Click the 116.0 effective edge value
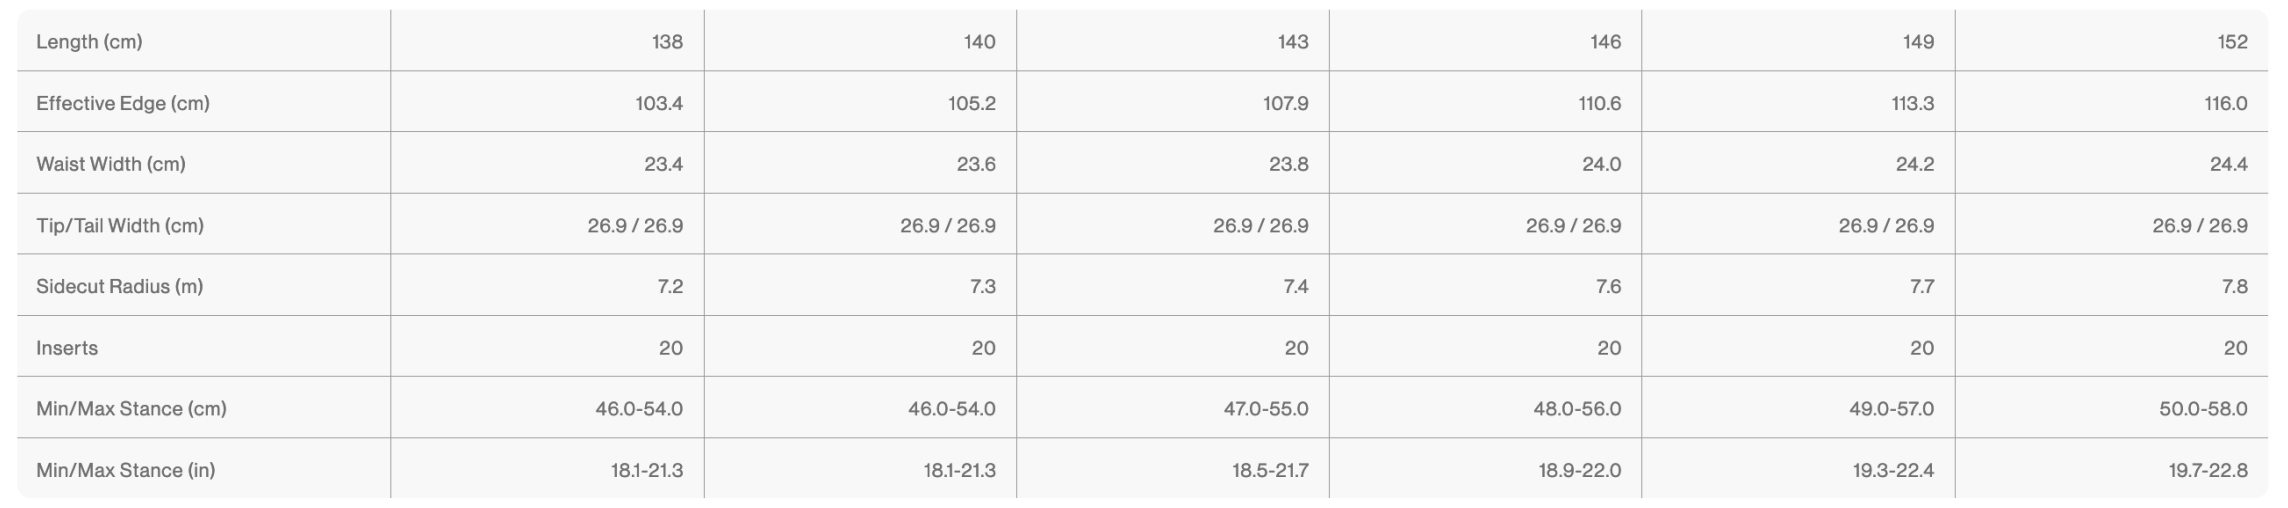The height and width of the screenshot is (508, 2288). (2226, 103)
